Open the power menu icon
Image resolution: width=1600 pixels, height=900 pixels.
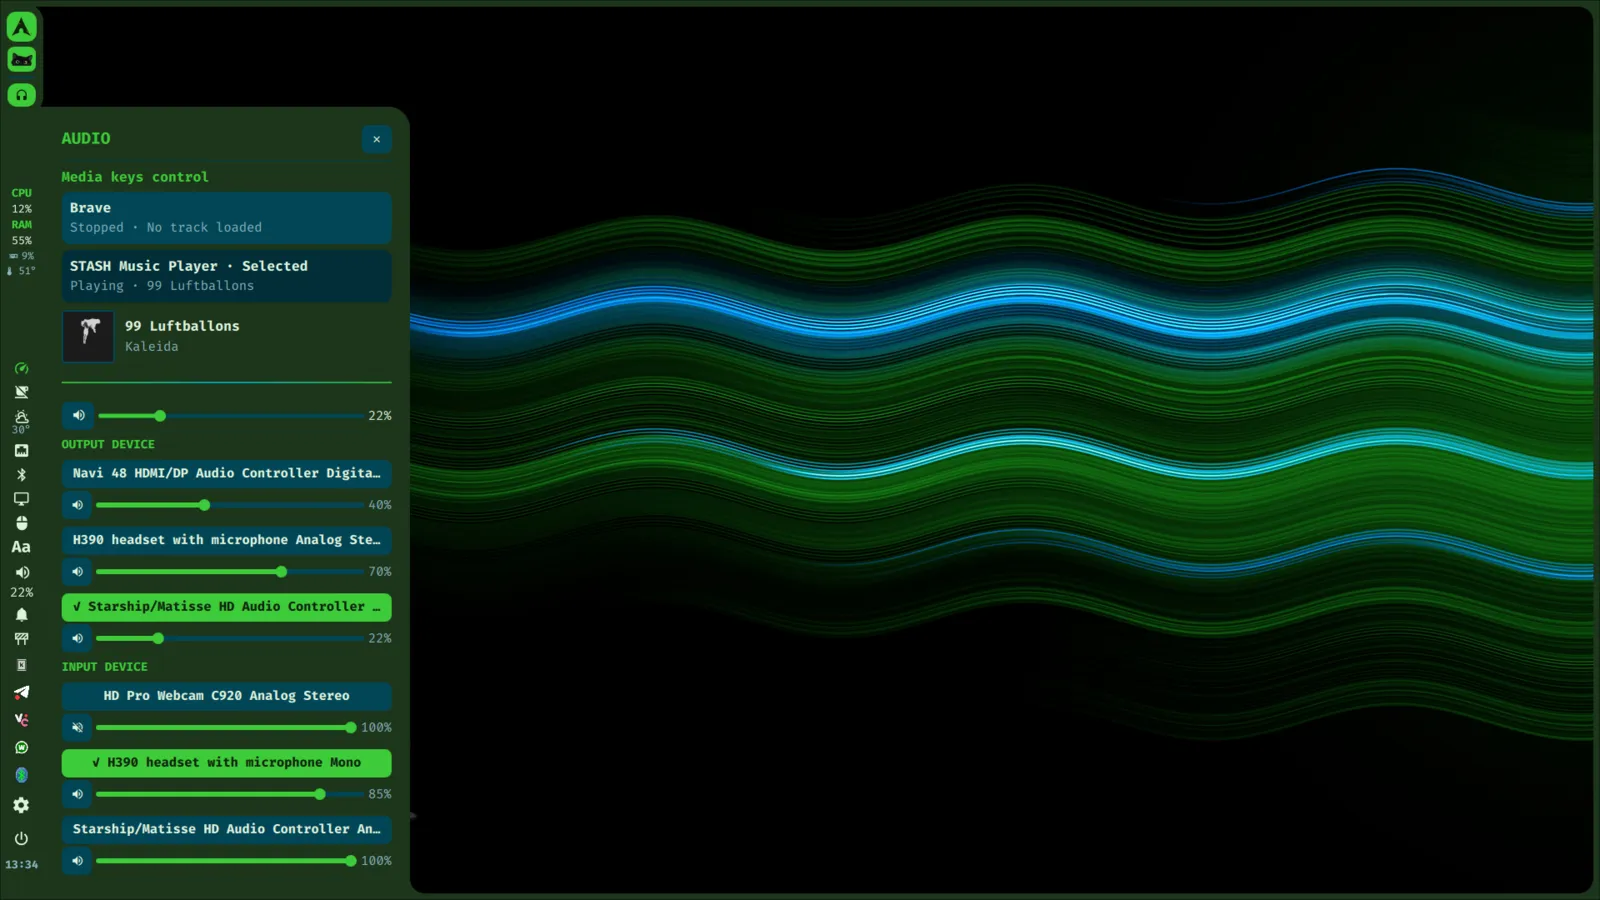coord(21,838)
